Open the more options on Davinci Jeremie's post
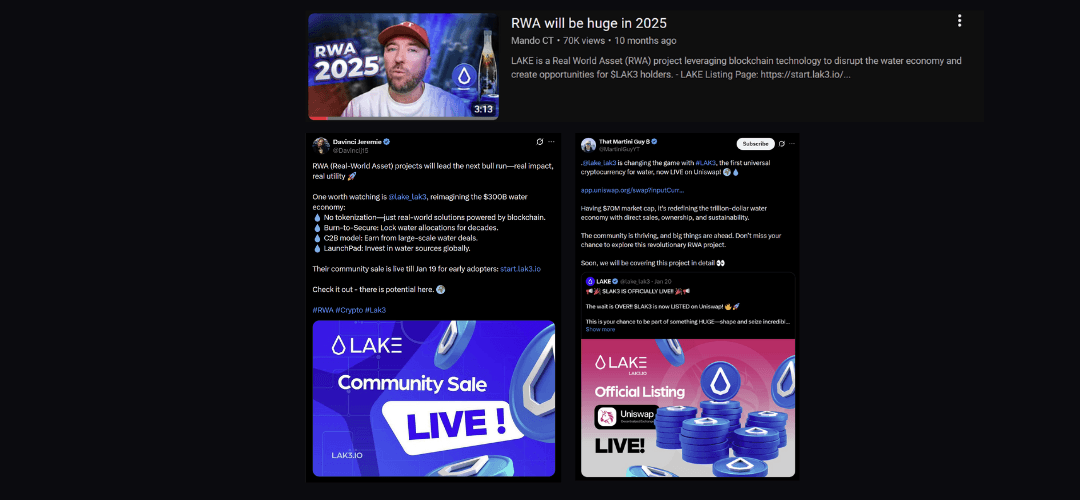The height and width of the screenshot is (500, 1080). [551, 142]
